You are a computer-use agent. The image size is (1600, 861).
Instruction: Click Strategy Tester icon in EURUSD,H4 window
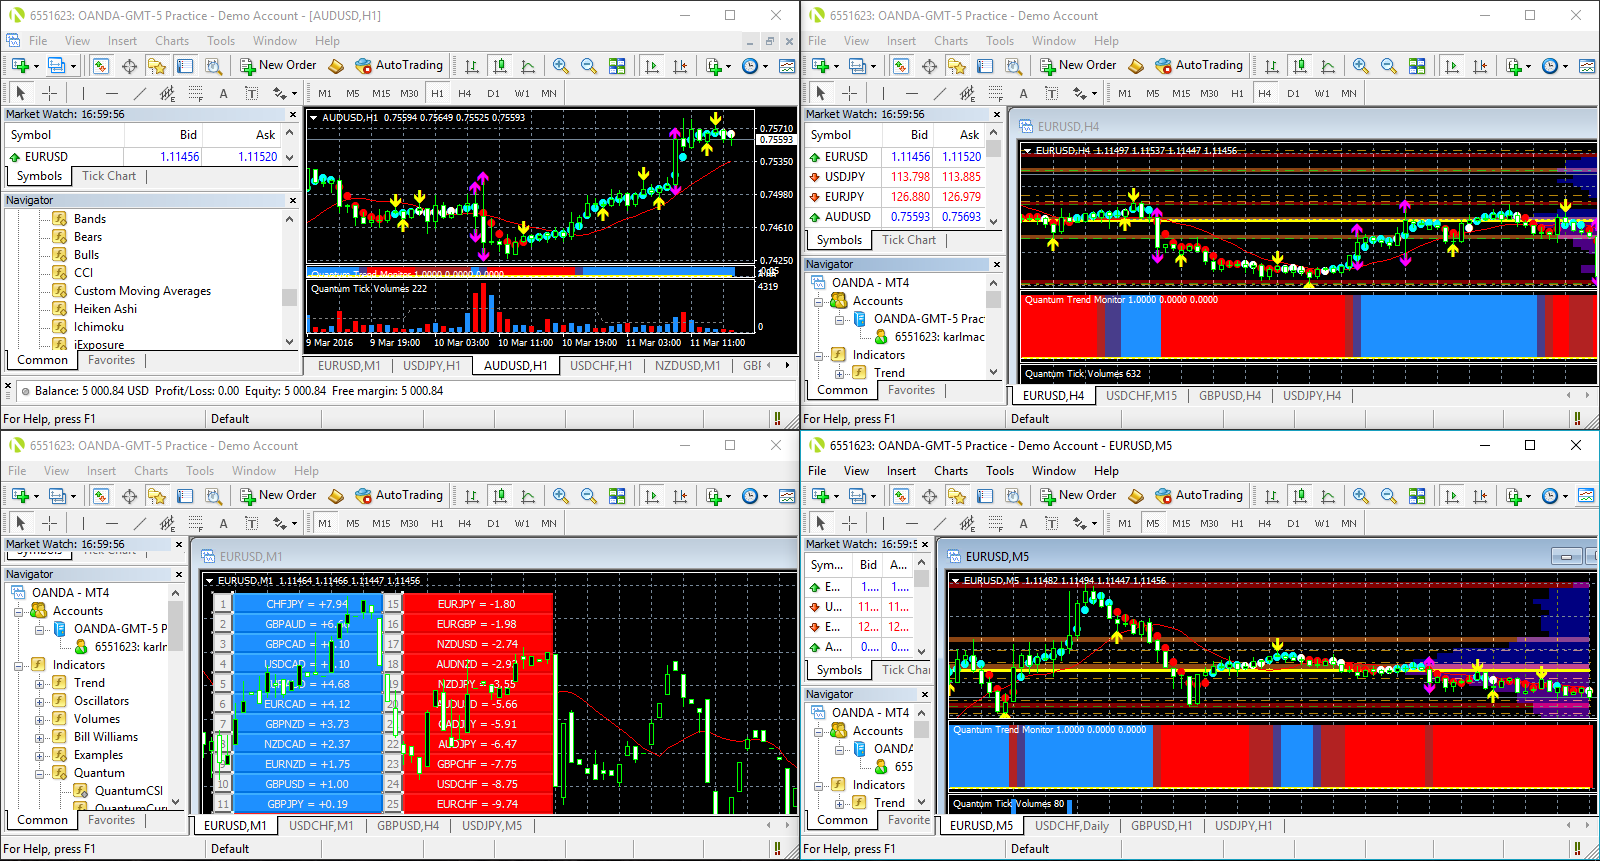pyautogui.click(x=1013, y=66)
